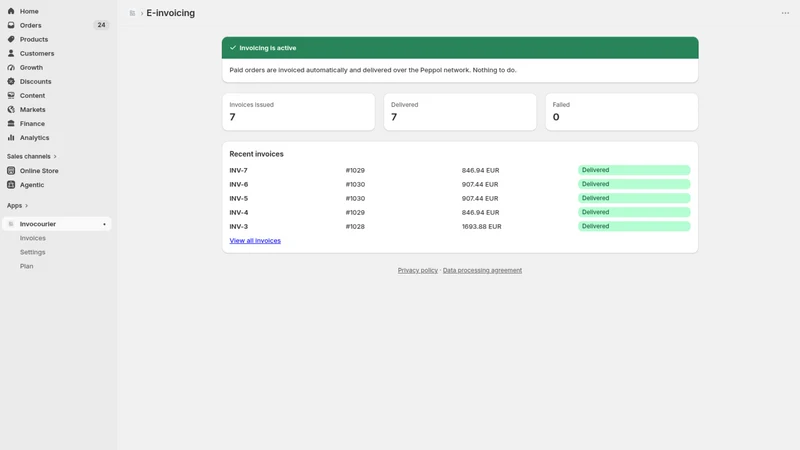Open the Privacy policy link
Viewport: 800px width, 450px height.
tap(418, 270)
